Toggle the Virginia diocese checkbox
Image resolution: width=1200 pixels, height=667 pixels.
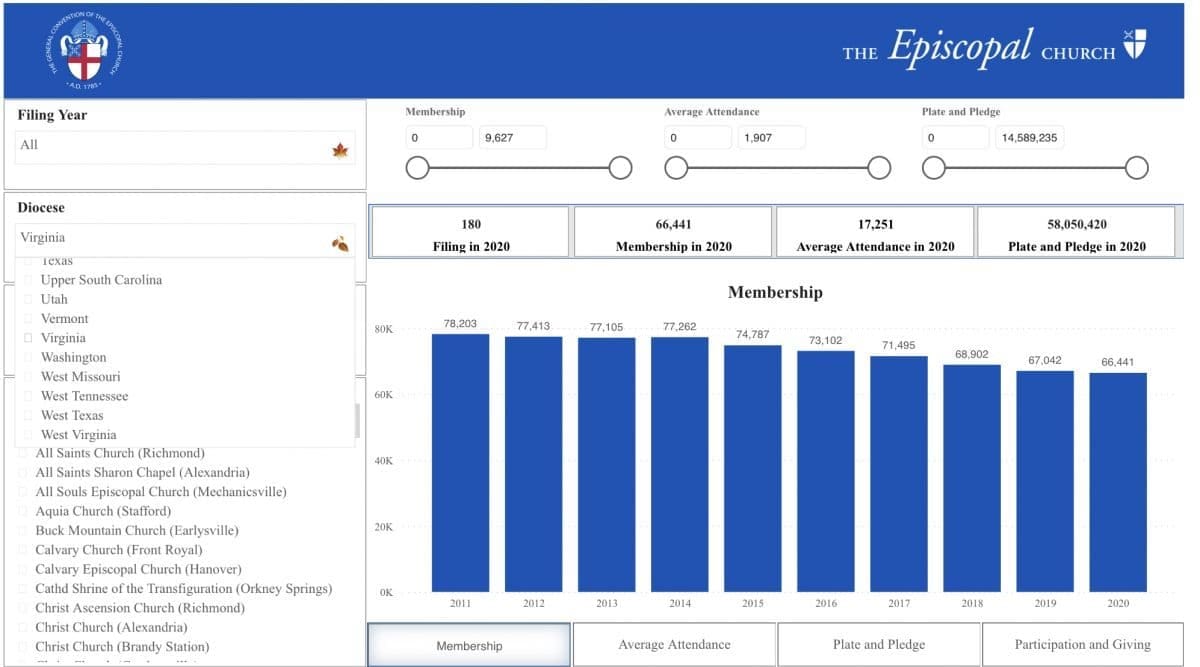click(29, 338)
